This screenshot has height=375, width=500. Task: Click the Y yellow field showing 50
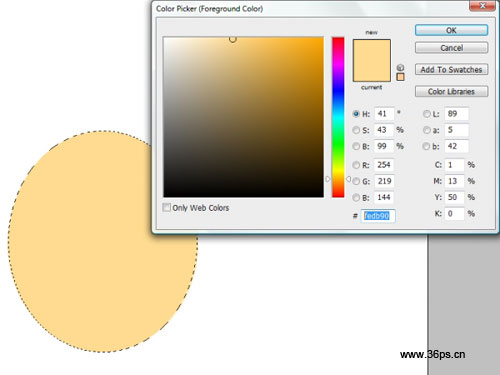coord(454,198)
